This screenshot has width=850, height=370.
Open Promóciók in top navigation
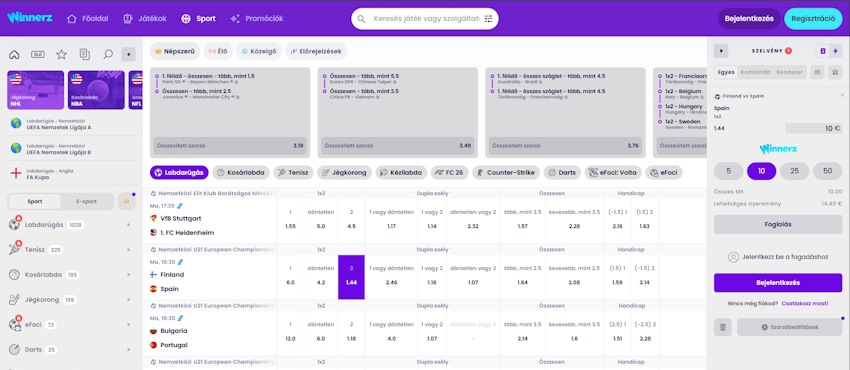(x=257, y=18)
